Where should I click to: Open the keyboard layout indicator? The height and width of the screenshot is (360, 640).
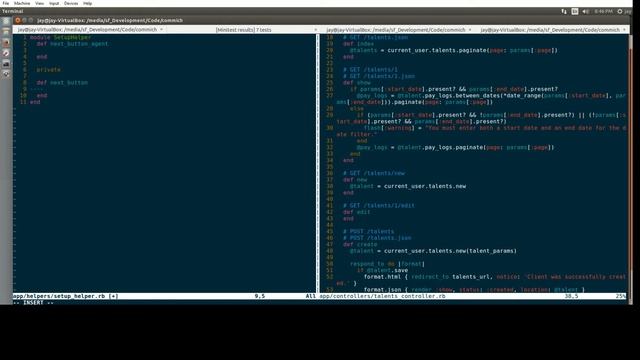click(575, 11)
